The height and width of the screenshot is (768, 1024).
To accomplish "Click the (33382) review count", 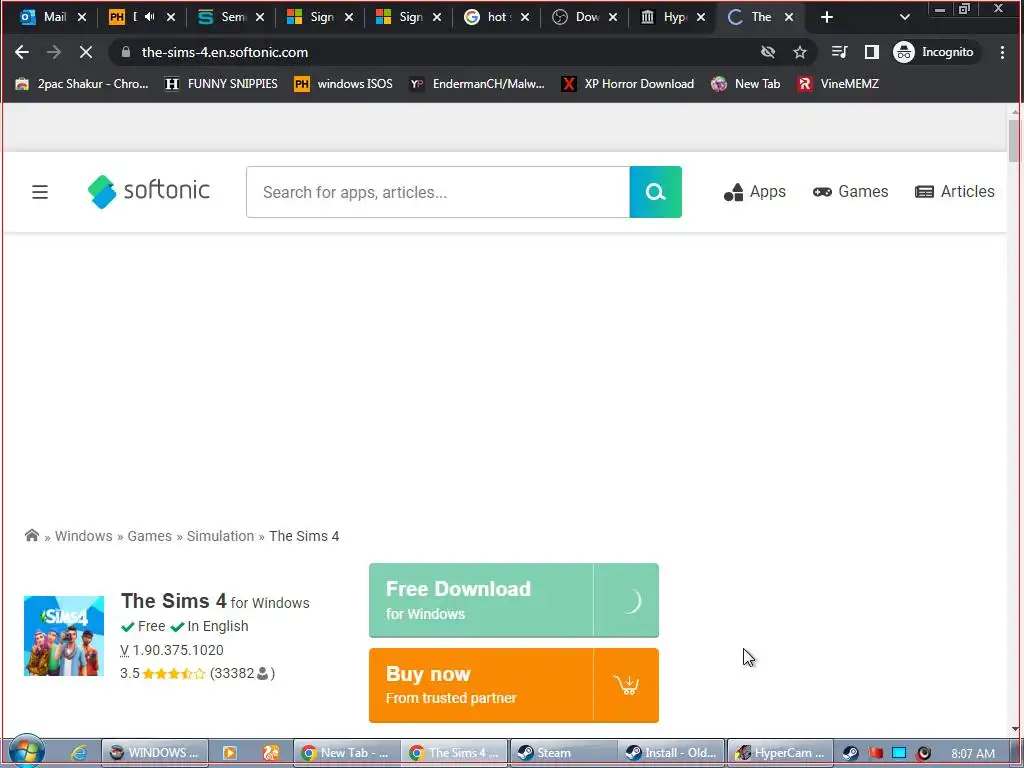I will (x=242, y=673).
